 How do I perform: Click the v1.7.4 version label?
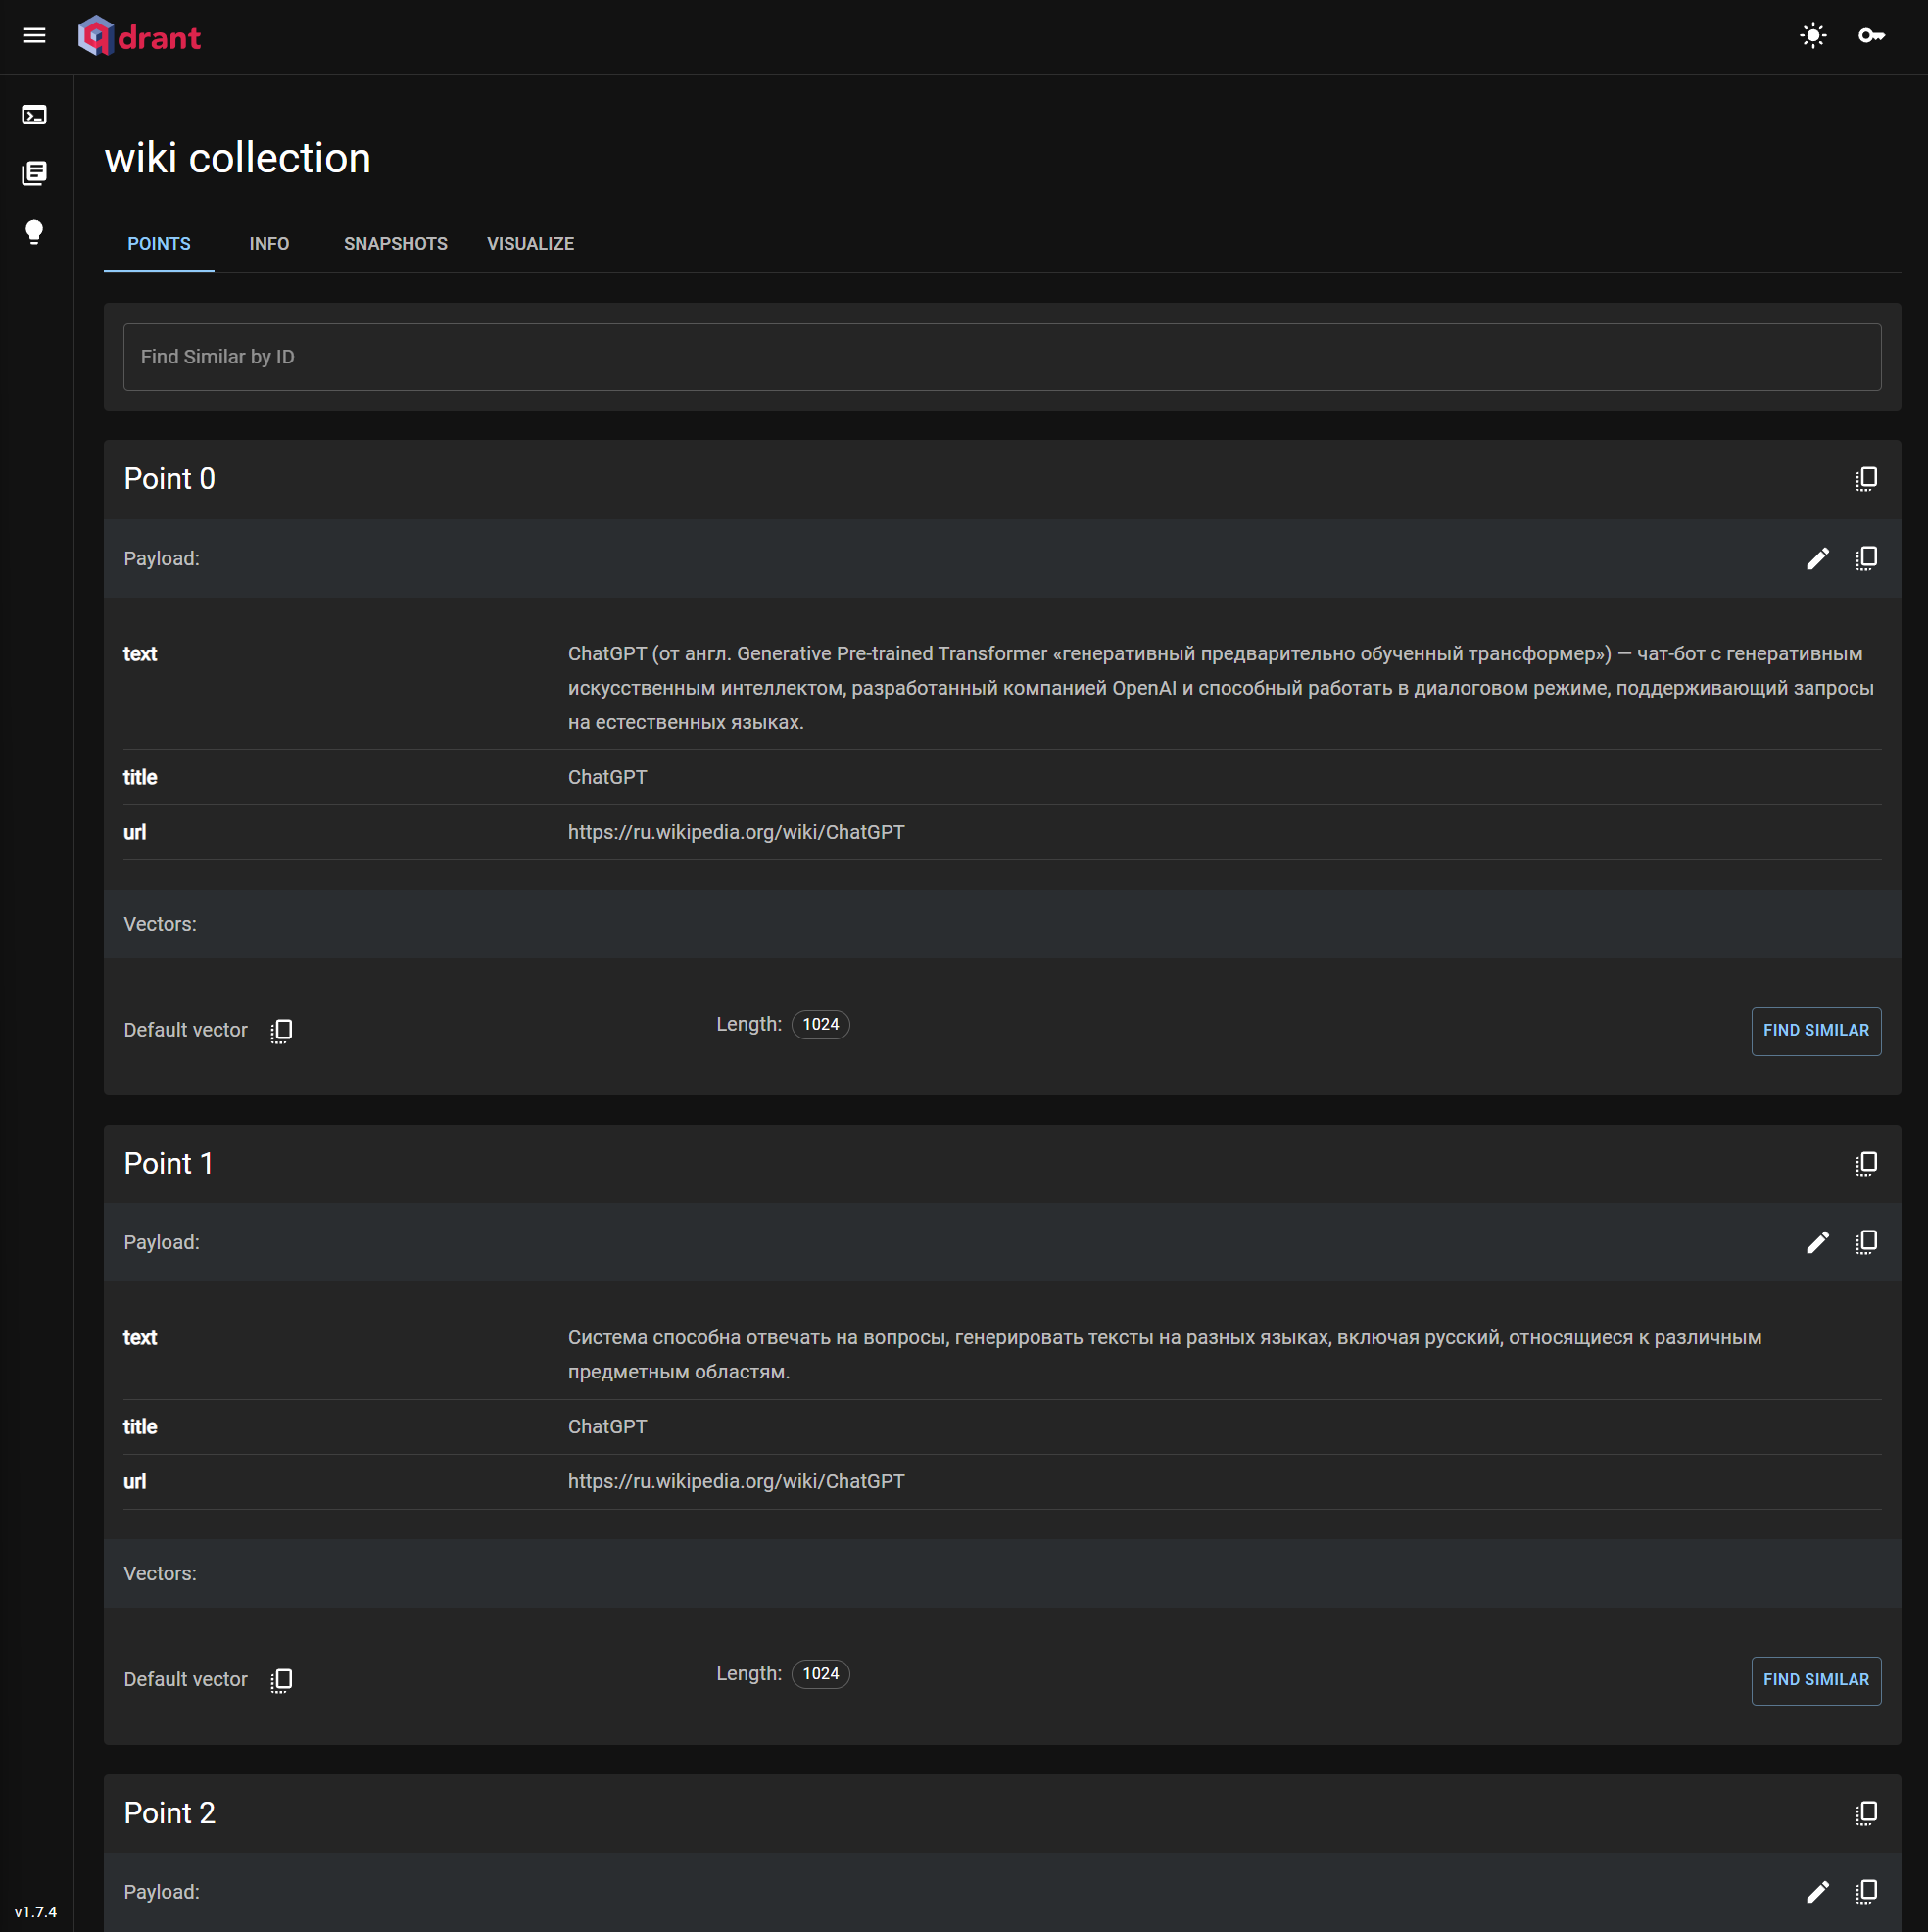pyautogui.click(x=36, y=1912)
